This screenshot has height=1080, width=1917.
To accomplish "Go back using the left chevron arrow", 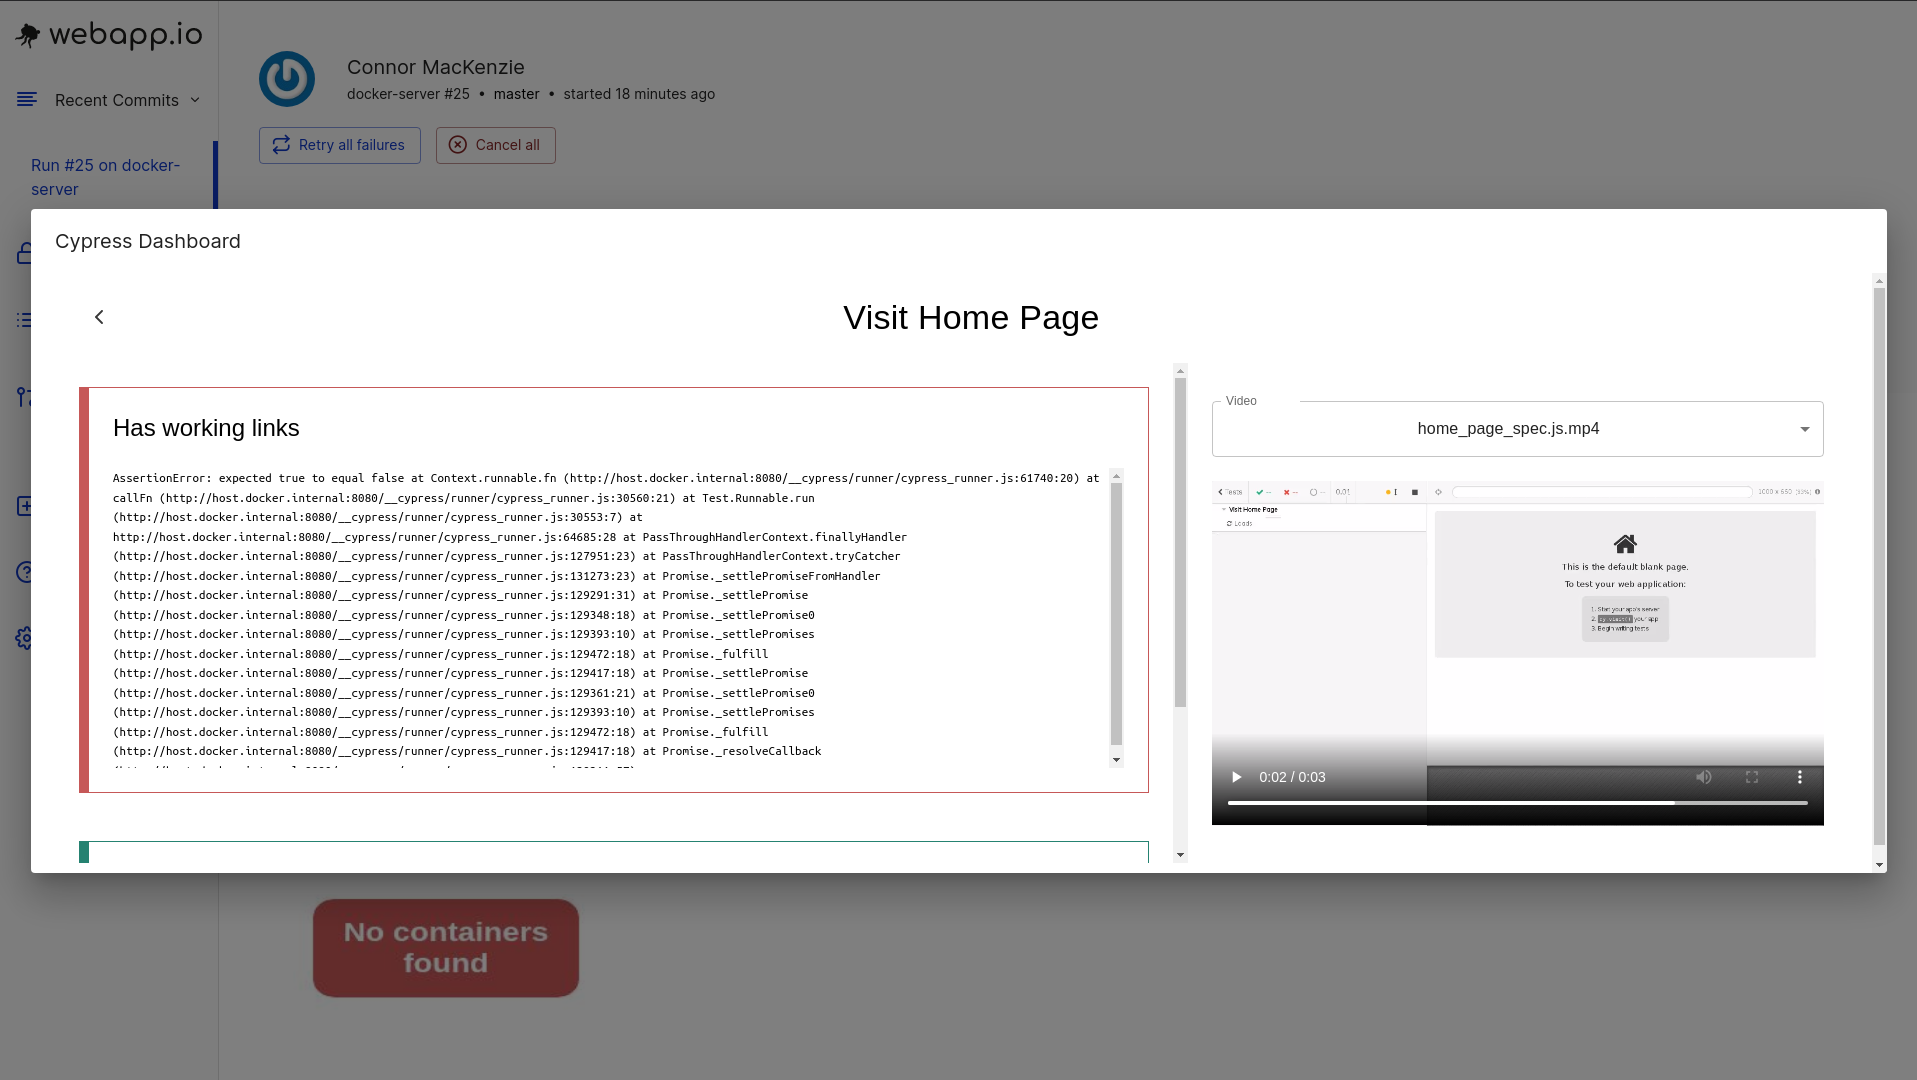I will pos(99,317).
